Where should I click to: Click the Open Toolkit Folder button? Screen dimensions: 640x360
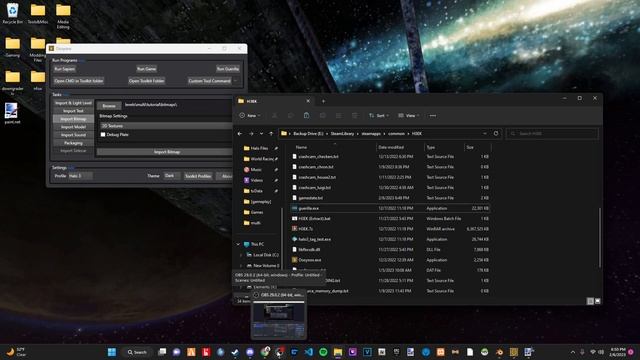click(147, 81)
